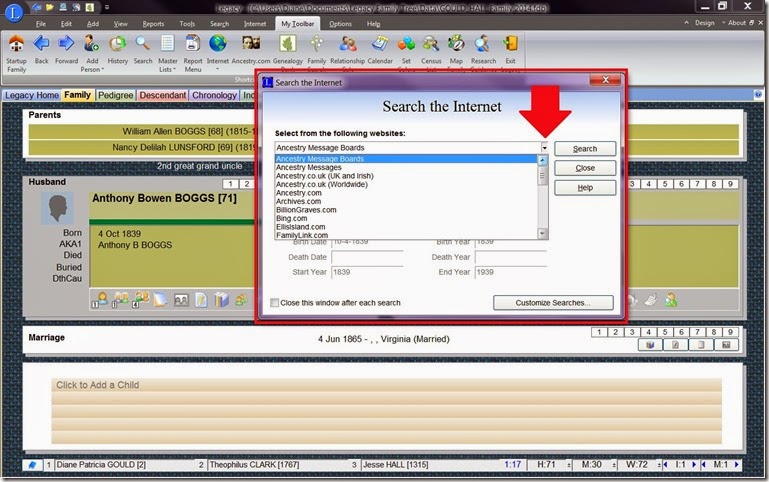Open bookmark Diane Patricia GOULD [2]
This screenshot has width=769, height=482.
pos(124,464)
